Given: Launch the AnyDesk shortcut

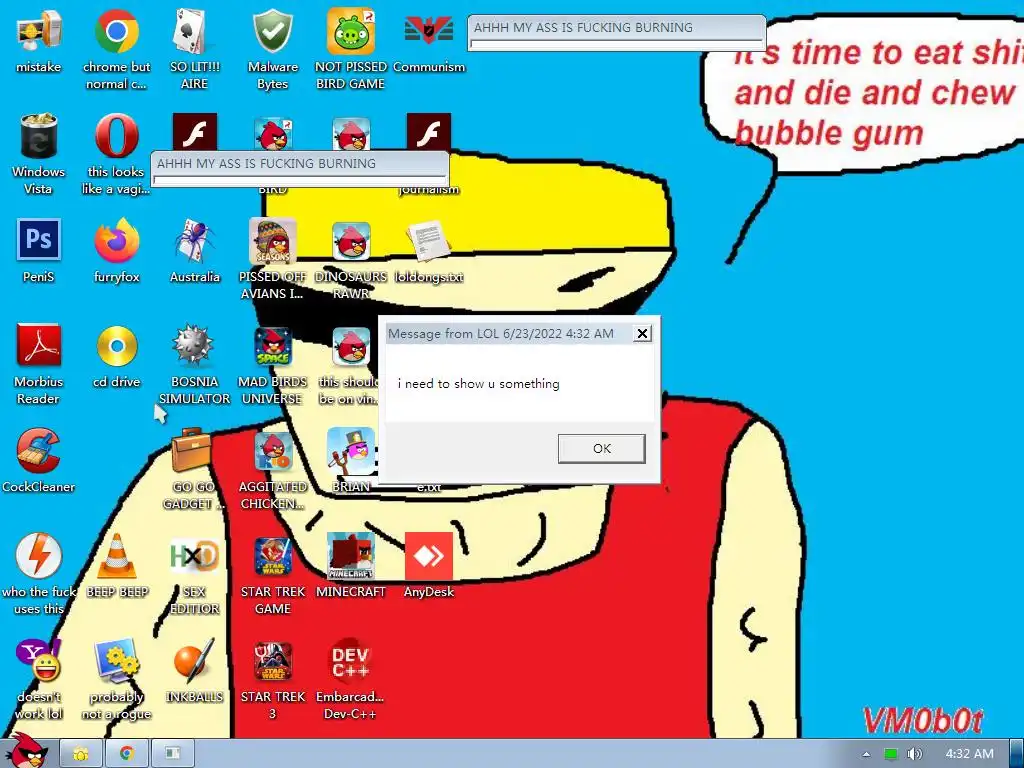Looking at the screenshot, I should [x=428, y=556].
